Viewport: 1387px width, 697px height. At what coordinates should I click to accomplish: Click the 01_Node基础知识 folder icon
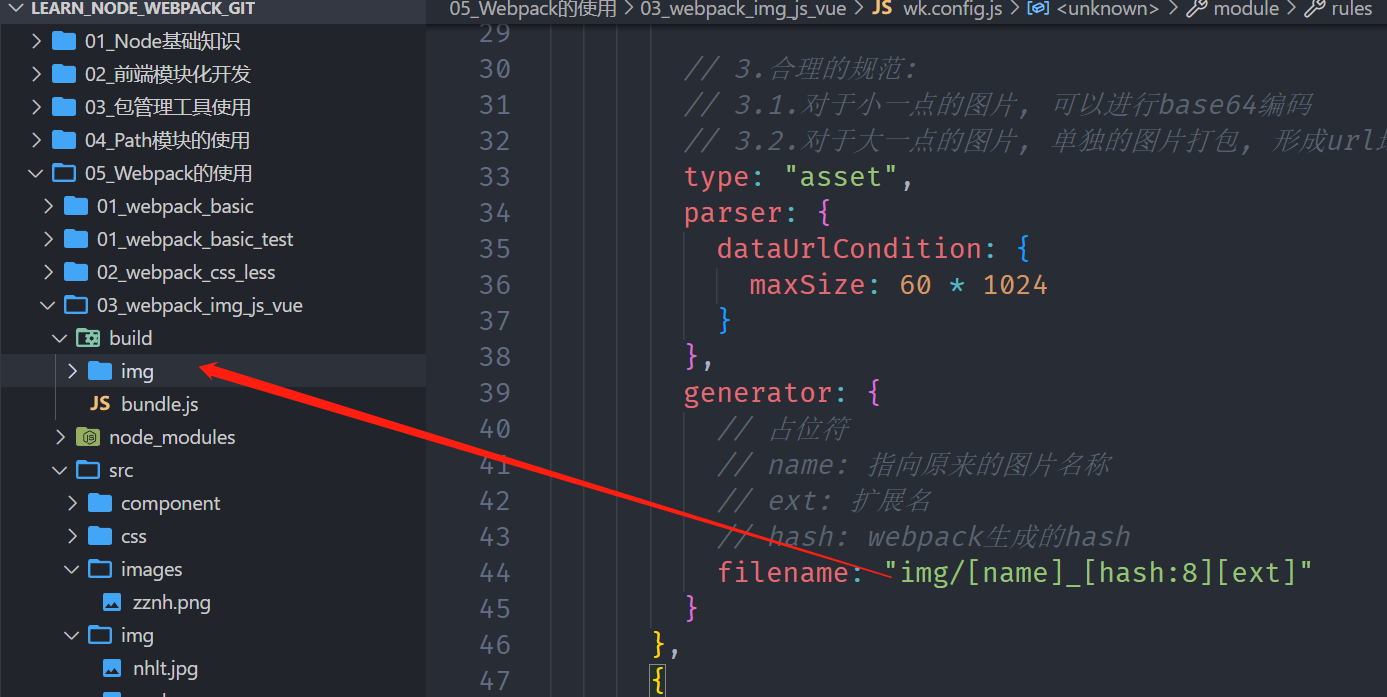click(x=64, y=41)
